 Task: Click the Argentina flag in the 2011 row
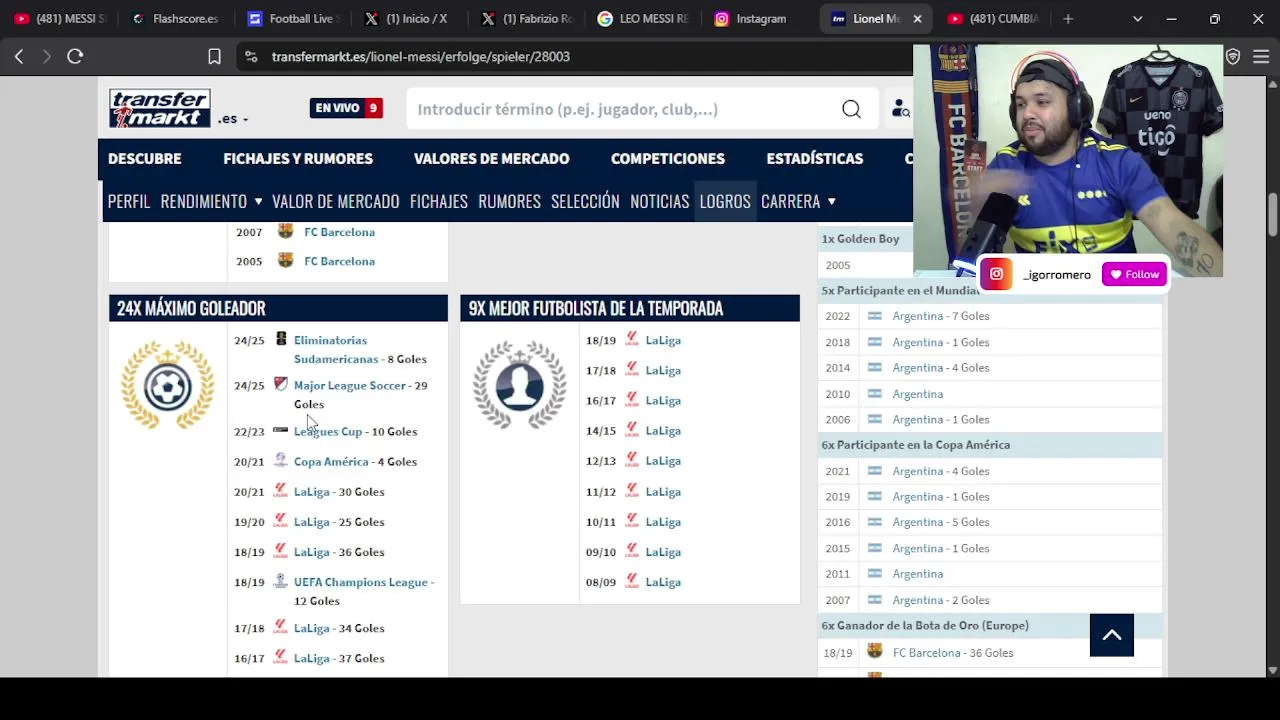tap(875, 574)
